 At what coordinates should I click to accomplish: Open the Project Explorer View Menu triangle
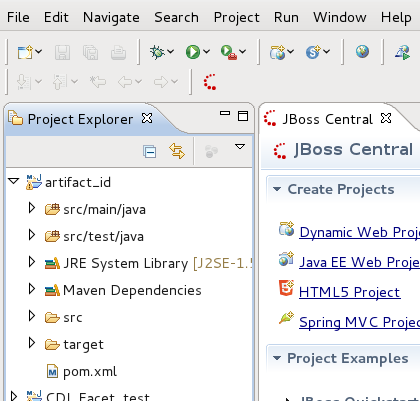coord(240,147)
